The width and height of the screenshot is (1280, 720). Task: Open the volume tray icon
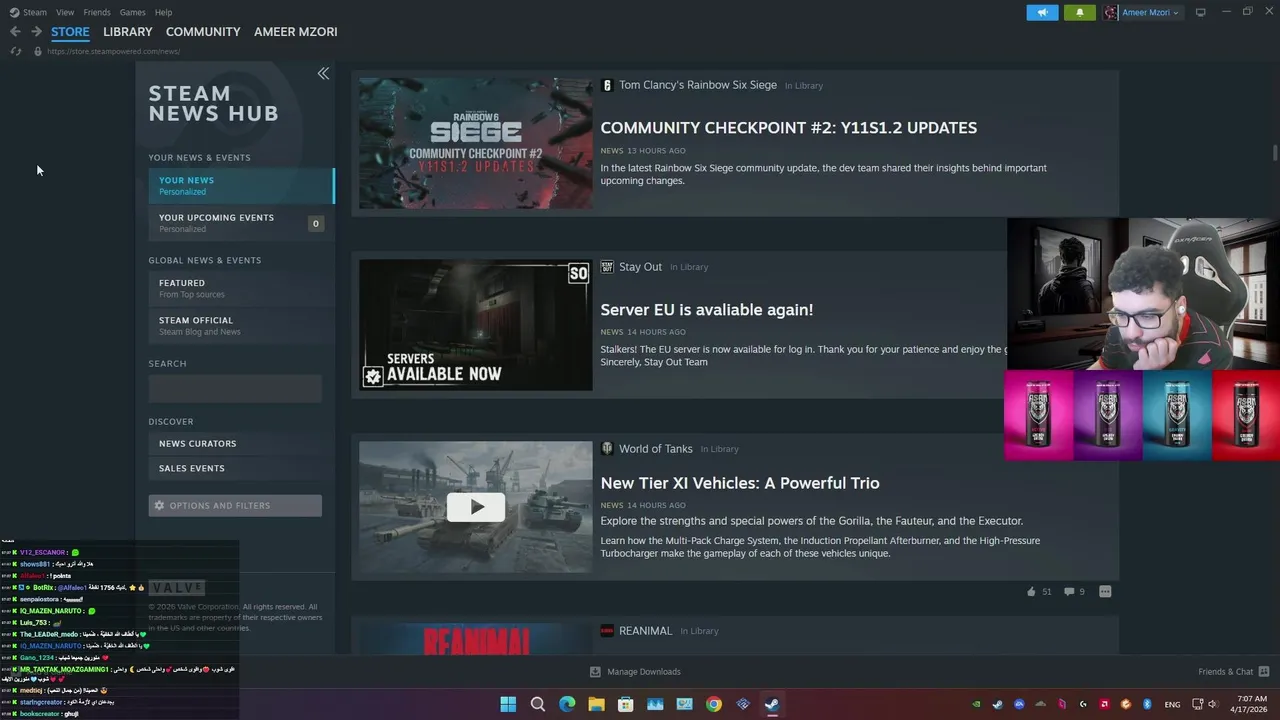pyautogui.click(x=1213, y=704)
